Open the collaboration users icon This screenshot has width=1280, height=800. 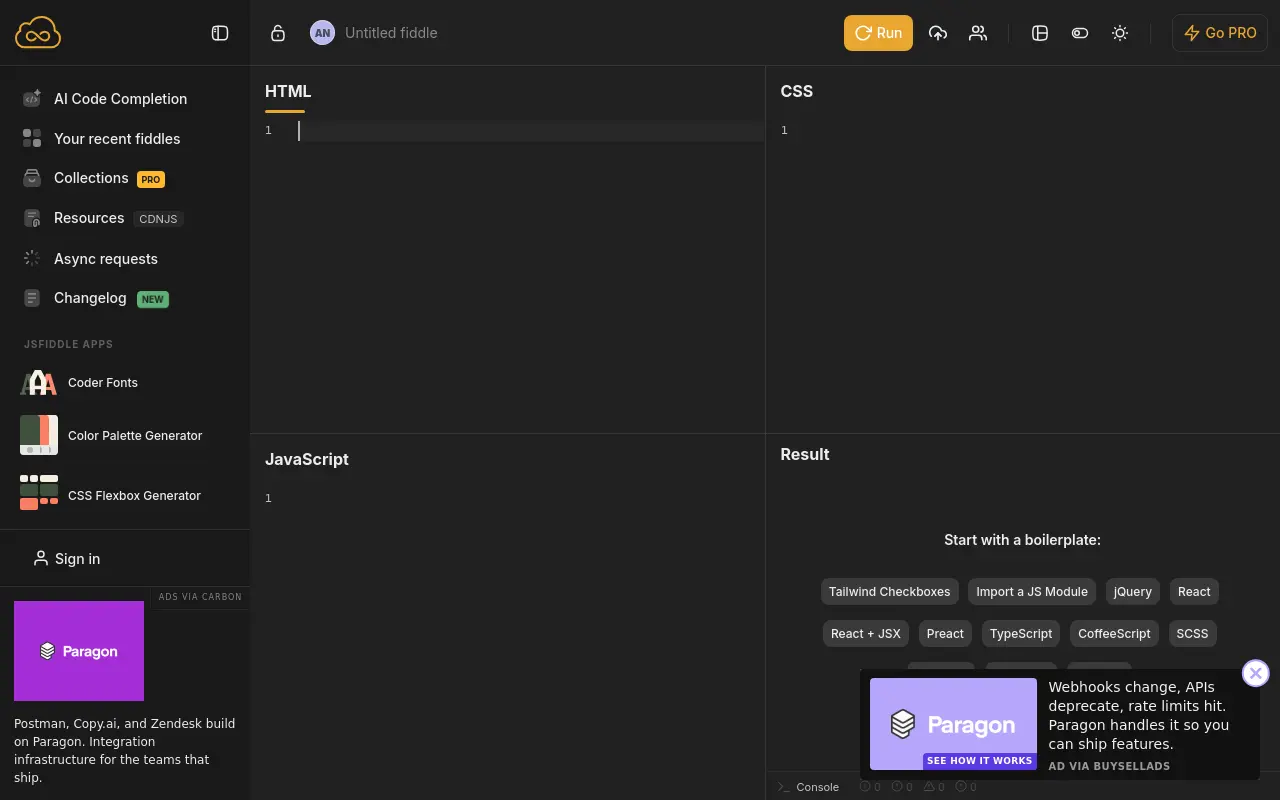coord(978,33)
